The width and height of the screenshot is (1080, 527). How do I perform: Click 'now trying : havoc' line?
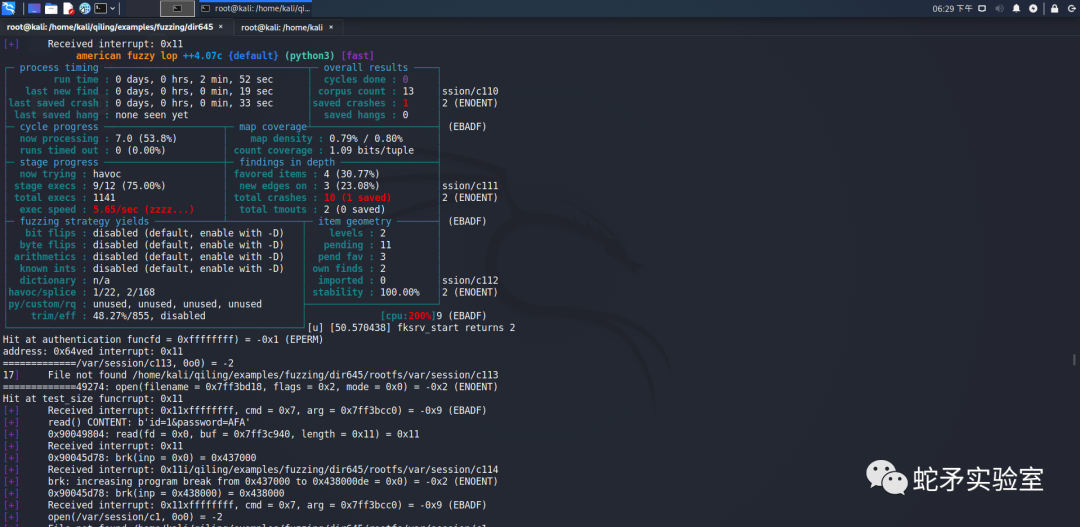pyautogui.click(x=70, y=174)
